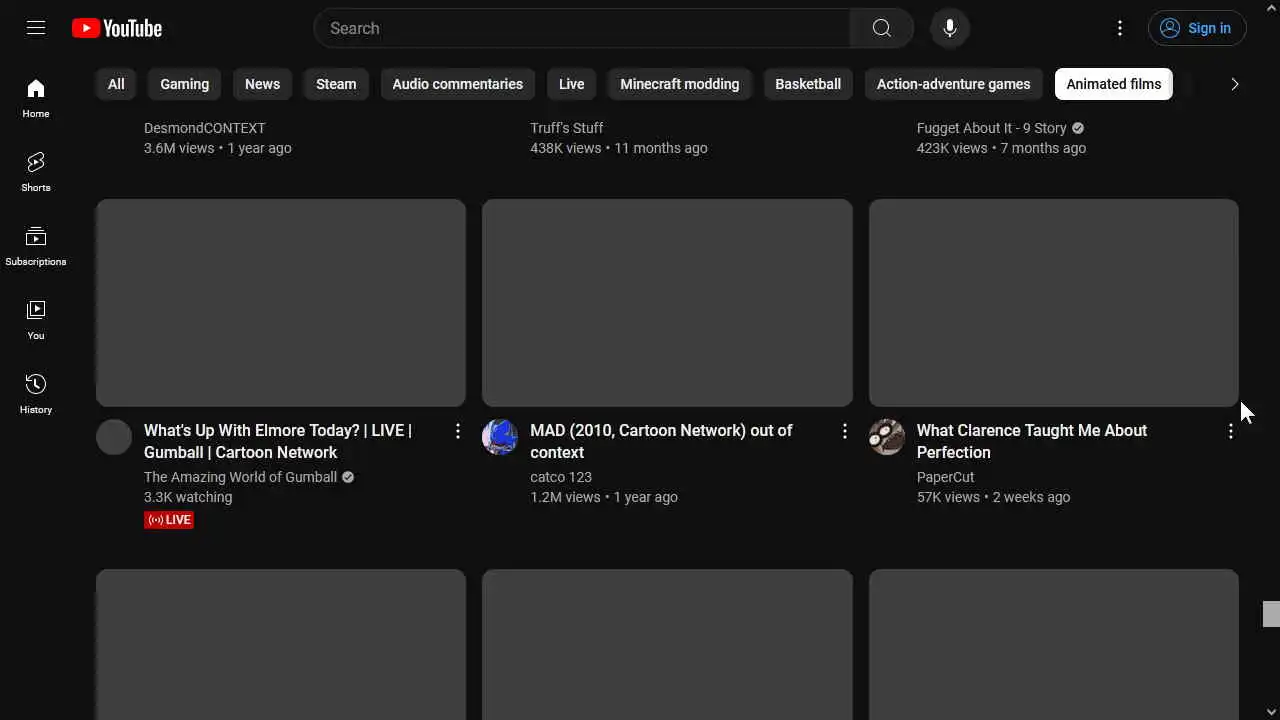This screenshot has height=720, width=1280.
Task: Select the Steam filter chip
Action: [336, 84]
